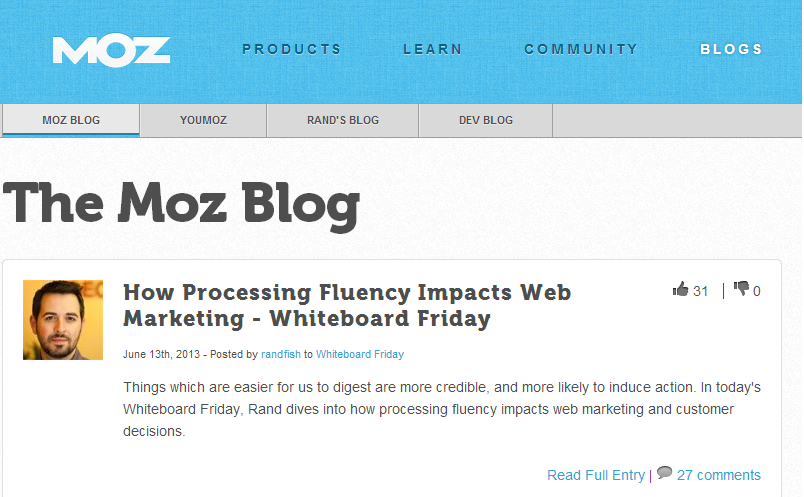Open the Processing Fluency post title
Image resolution: width=804 pixels, height=497 pixels.
point(347,305)
